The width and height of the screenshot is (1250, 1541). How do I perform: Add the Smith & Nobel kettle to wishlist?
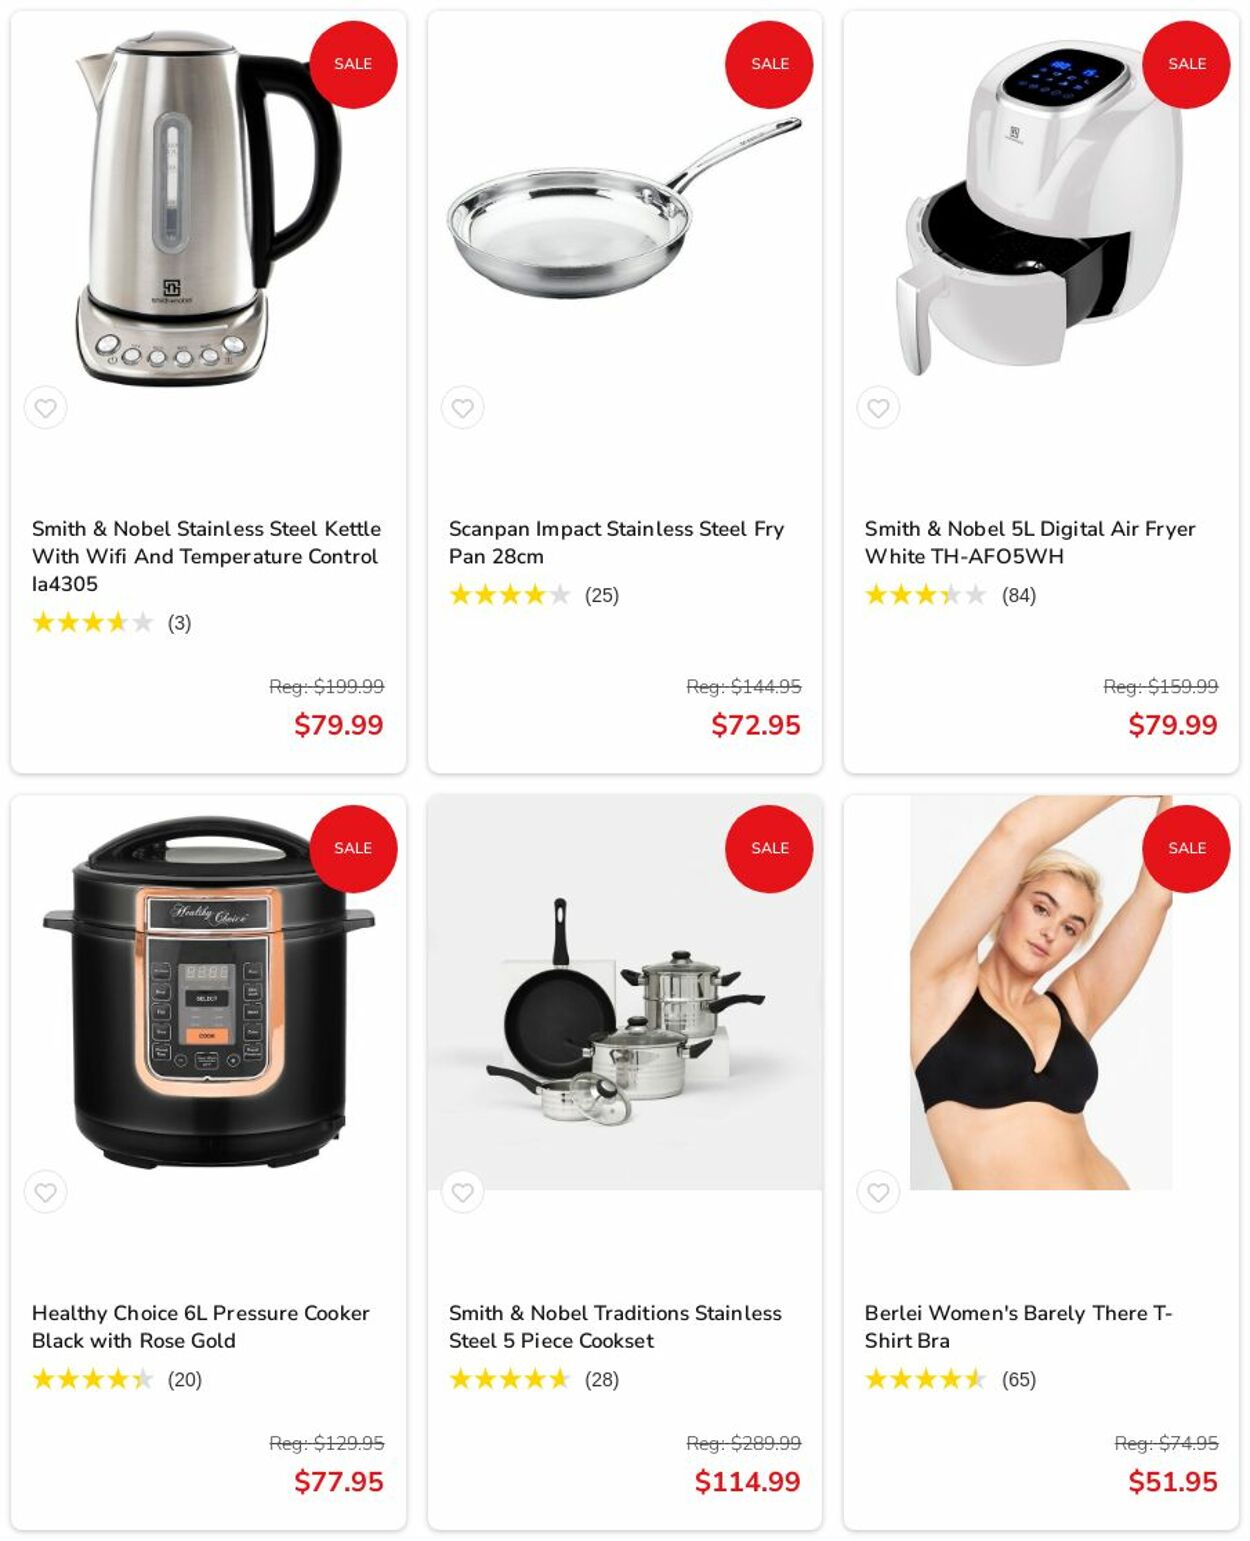(46, 408)
